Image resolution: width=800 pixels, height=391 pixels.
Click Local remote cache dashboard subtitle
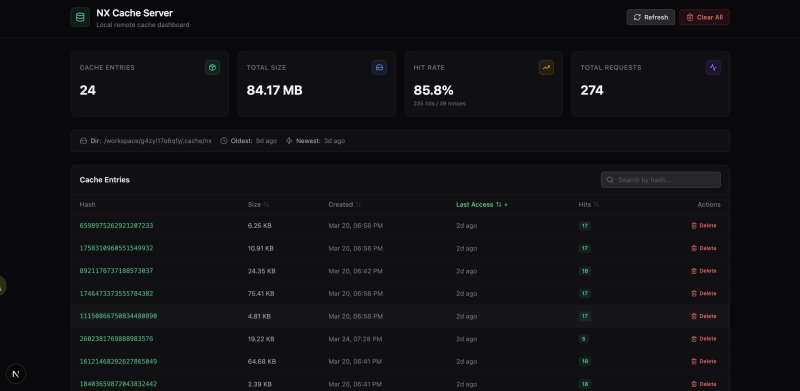point(143,25)
